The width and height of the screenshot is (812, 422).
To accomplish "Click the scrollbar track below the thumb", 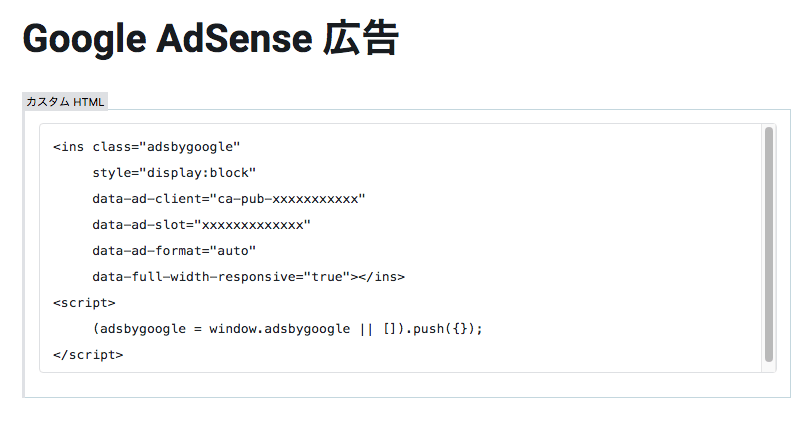I will coord(769,367).
